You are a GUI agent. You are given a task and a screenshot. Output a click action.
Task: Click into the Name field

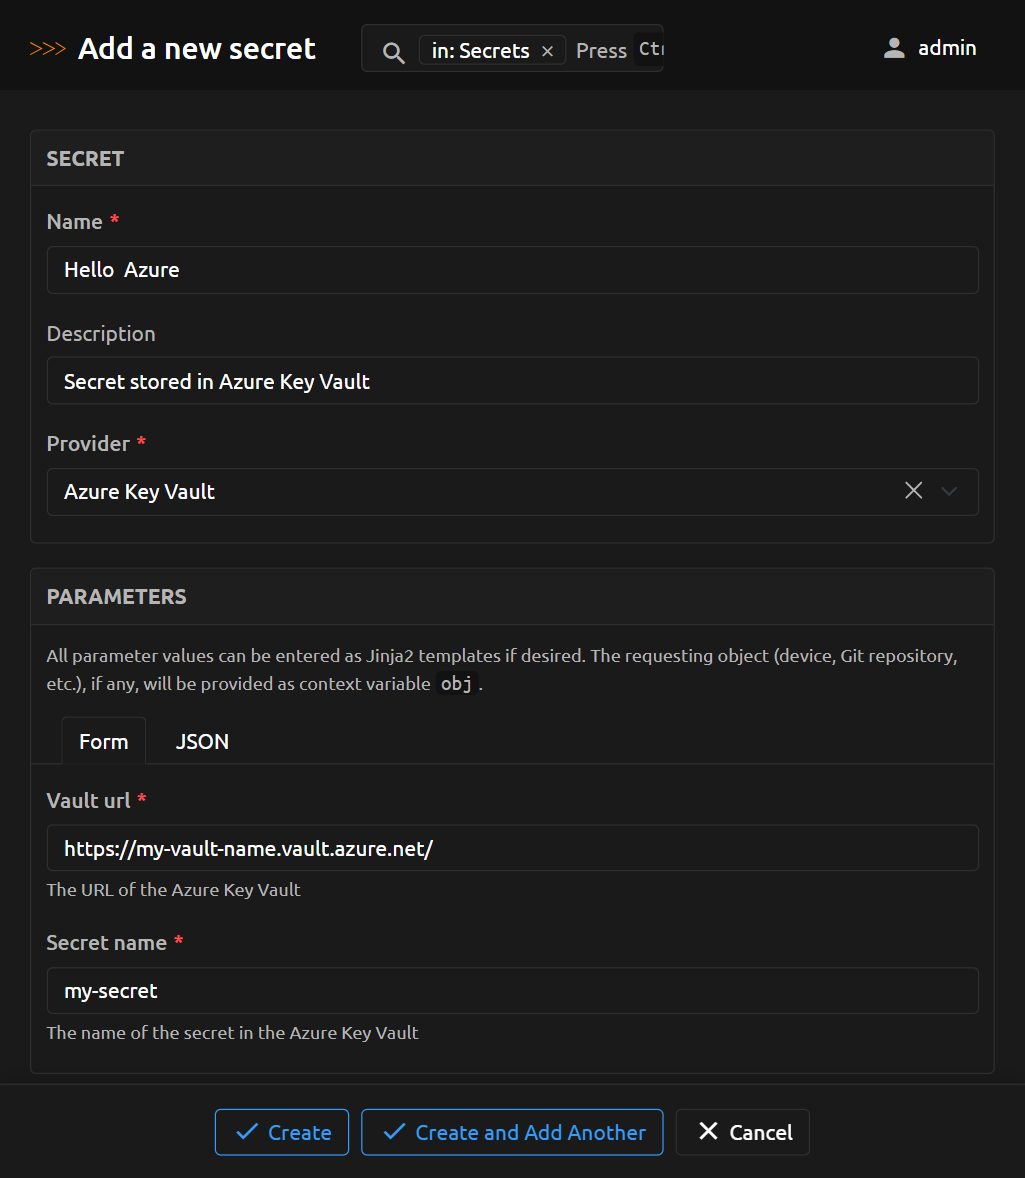[x=512, y=270]
